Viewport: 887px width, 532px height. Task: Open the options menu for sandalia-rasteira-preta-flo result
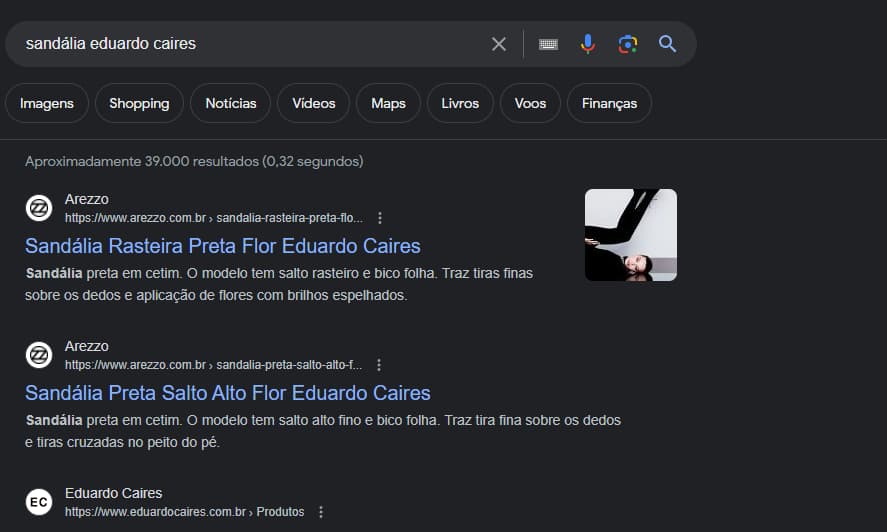(x=380, y=218)
